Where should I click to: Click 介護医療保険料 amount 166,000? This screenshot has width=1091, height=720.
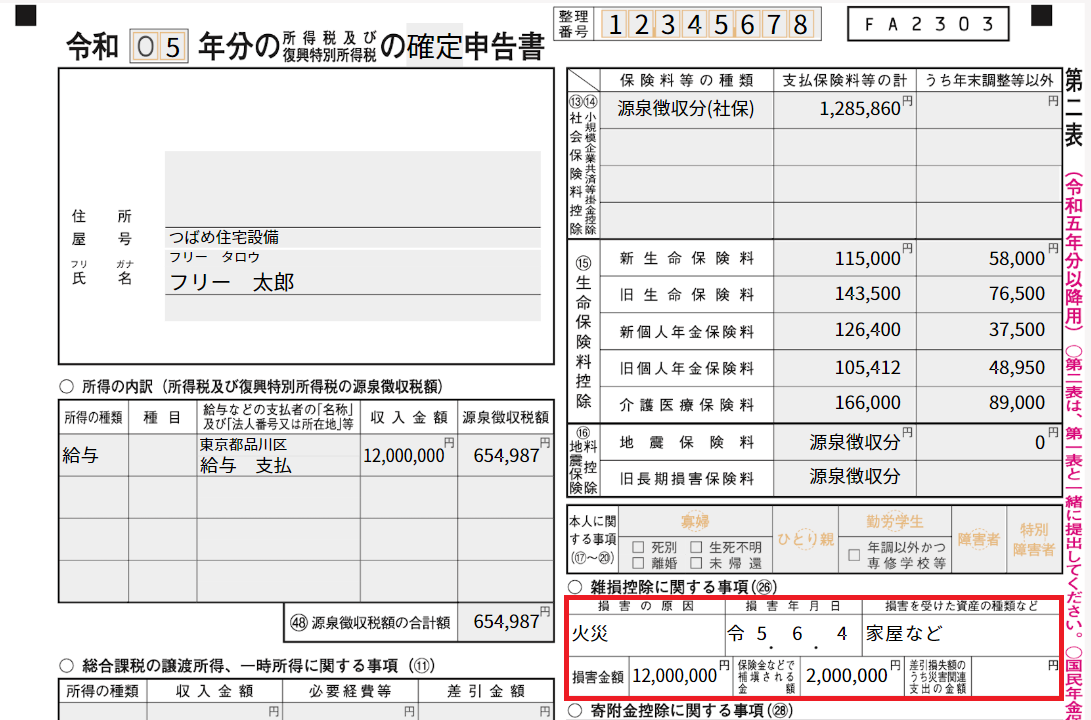[845, 403]
